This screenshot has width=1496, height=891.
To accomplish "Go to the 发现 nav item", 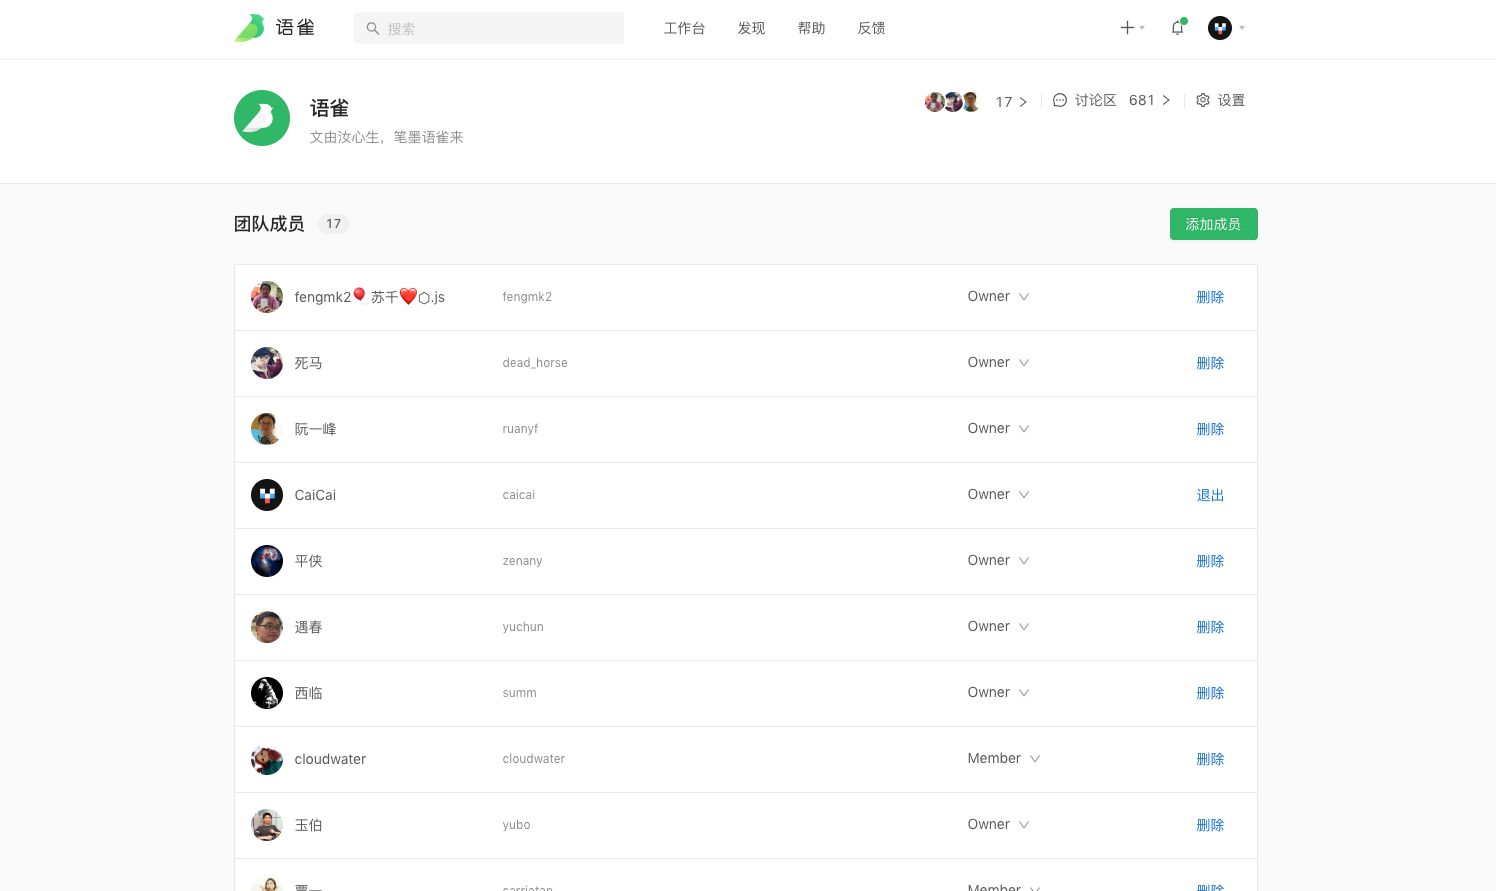I will click(751, 28).
